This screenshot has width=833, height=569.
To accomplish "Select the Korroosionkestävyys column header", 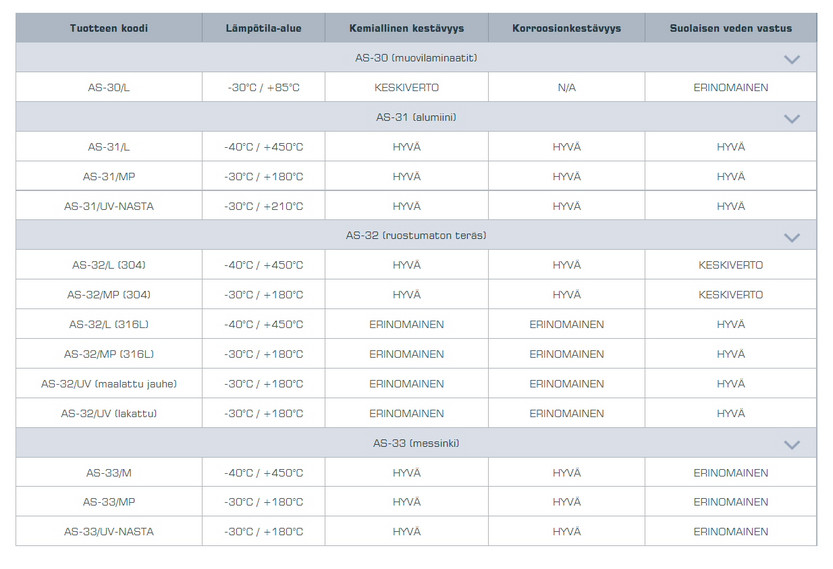I will click(x=566, y=28).
